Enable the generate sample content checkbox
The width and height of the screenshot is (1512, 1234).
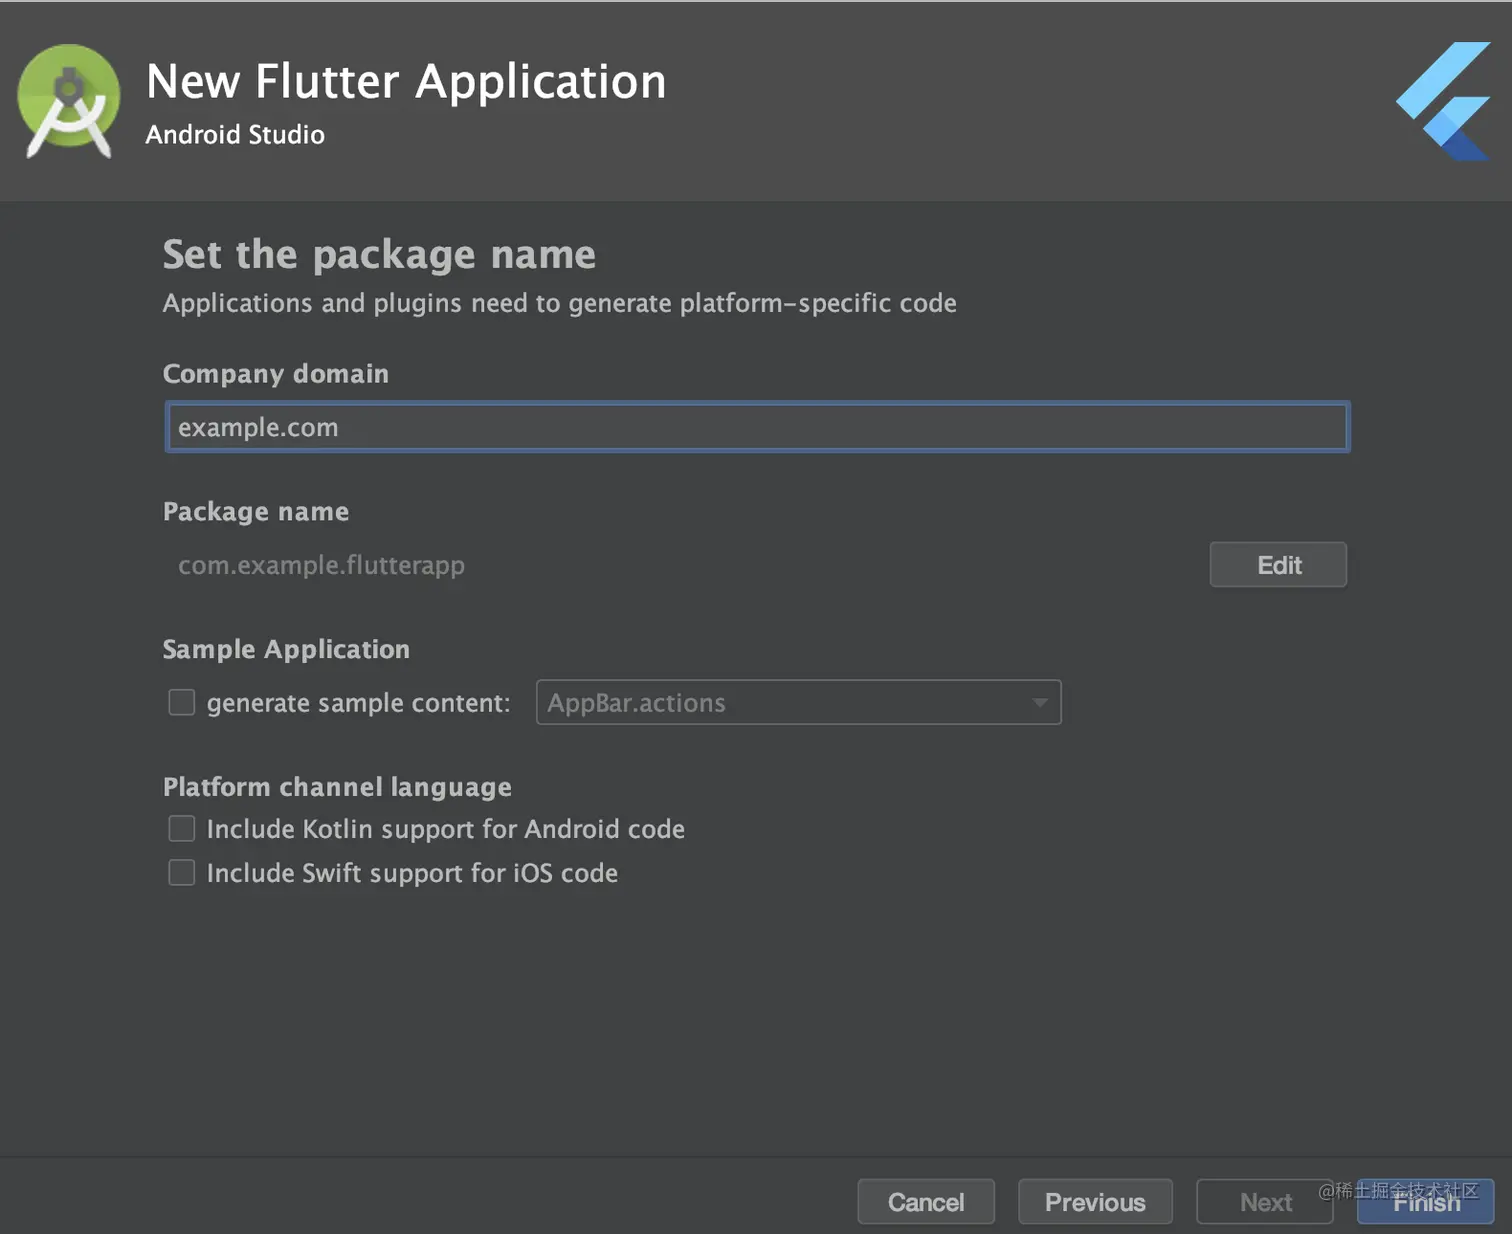[x=182, y=703]
